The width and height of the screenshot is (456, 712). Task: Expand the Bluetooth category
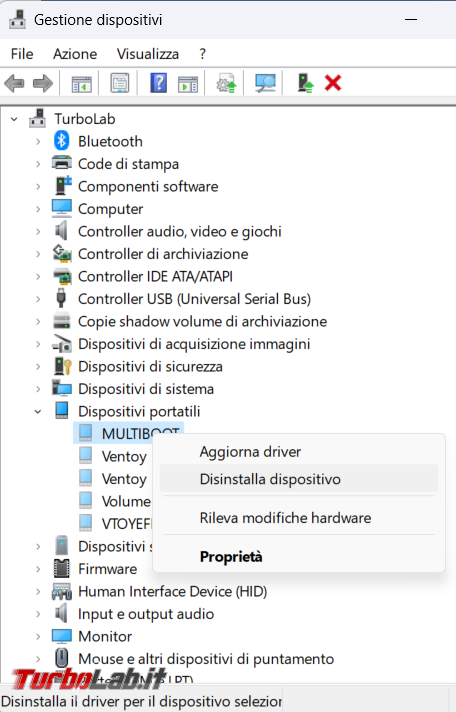pyautogui.click(x=38, y=142)
